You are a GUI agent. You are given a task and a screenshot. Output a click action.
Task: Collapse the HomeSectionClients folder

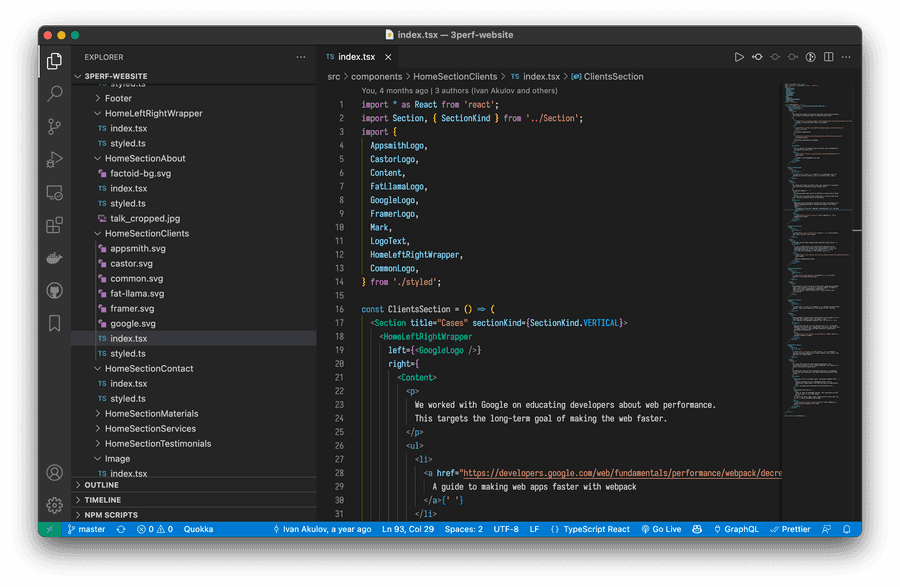146,233
